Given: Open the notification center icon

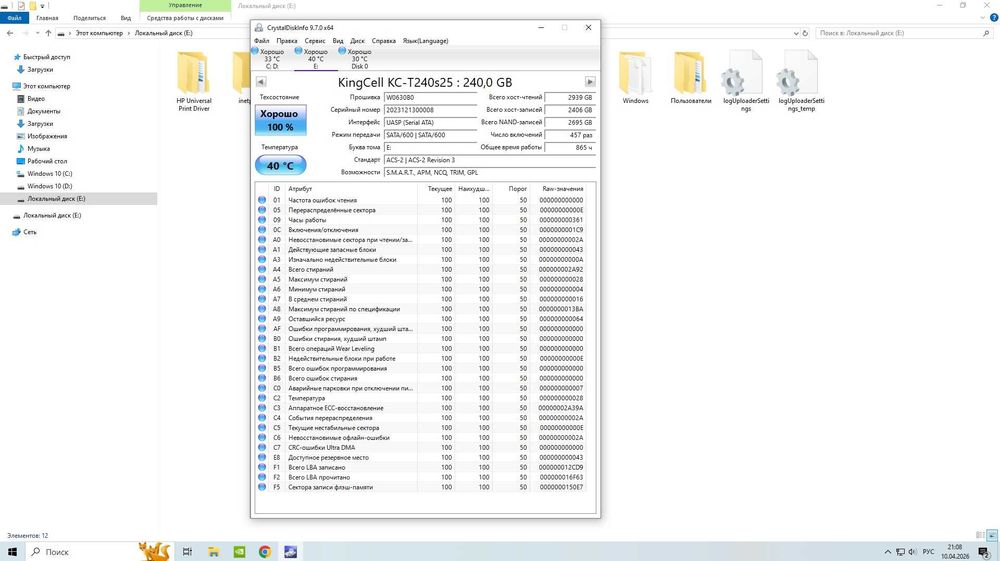Looking at the screenshot, I should pyautogui.click(x=985, y=552).
